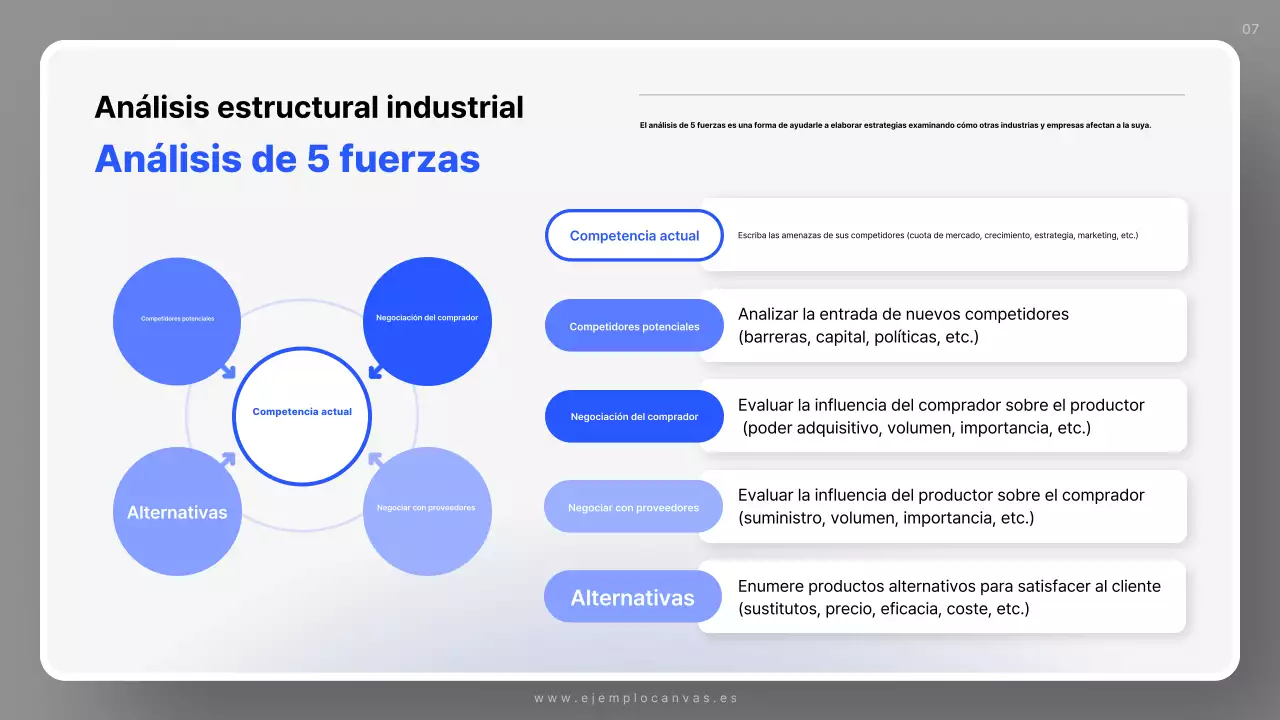Select the Análisis de 5 fuerzas title
The height and width of the screenshot is (720, 1280).
tap(288, 158)
